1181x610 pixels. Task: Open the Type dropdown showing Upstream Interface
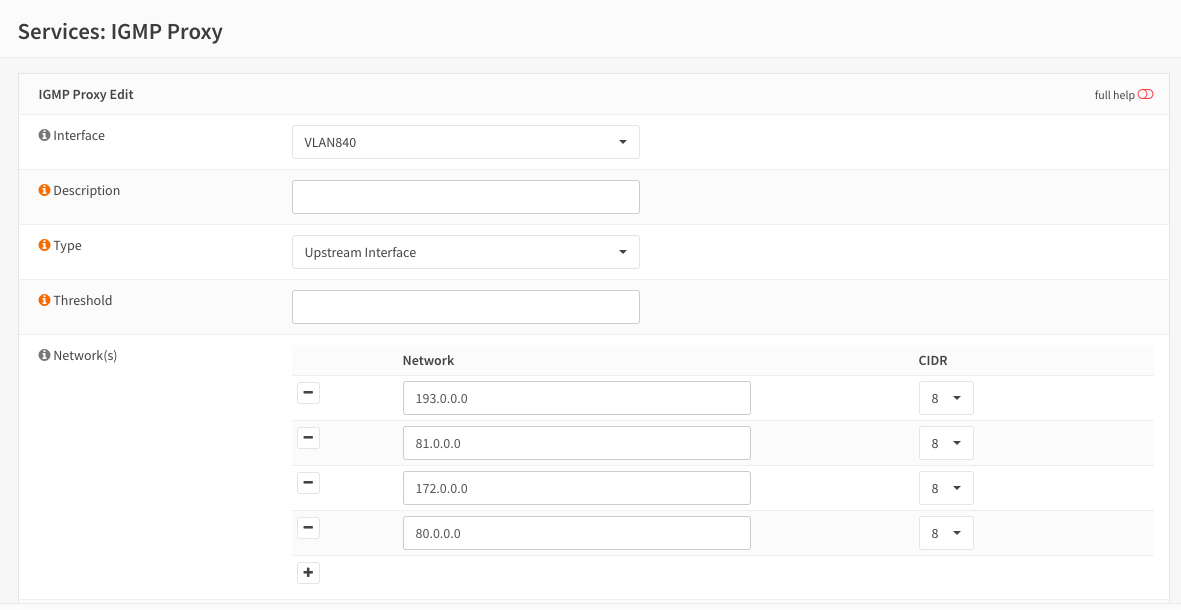click(465, 252)
